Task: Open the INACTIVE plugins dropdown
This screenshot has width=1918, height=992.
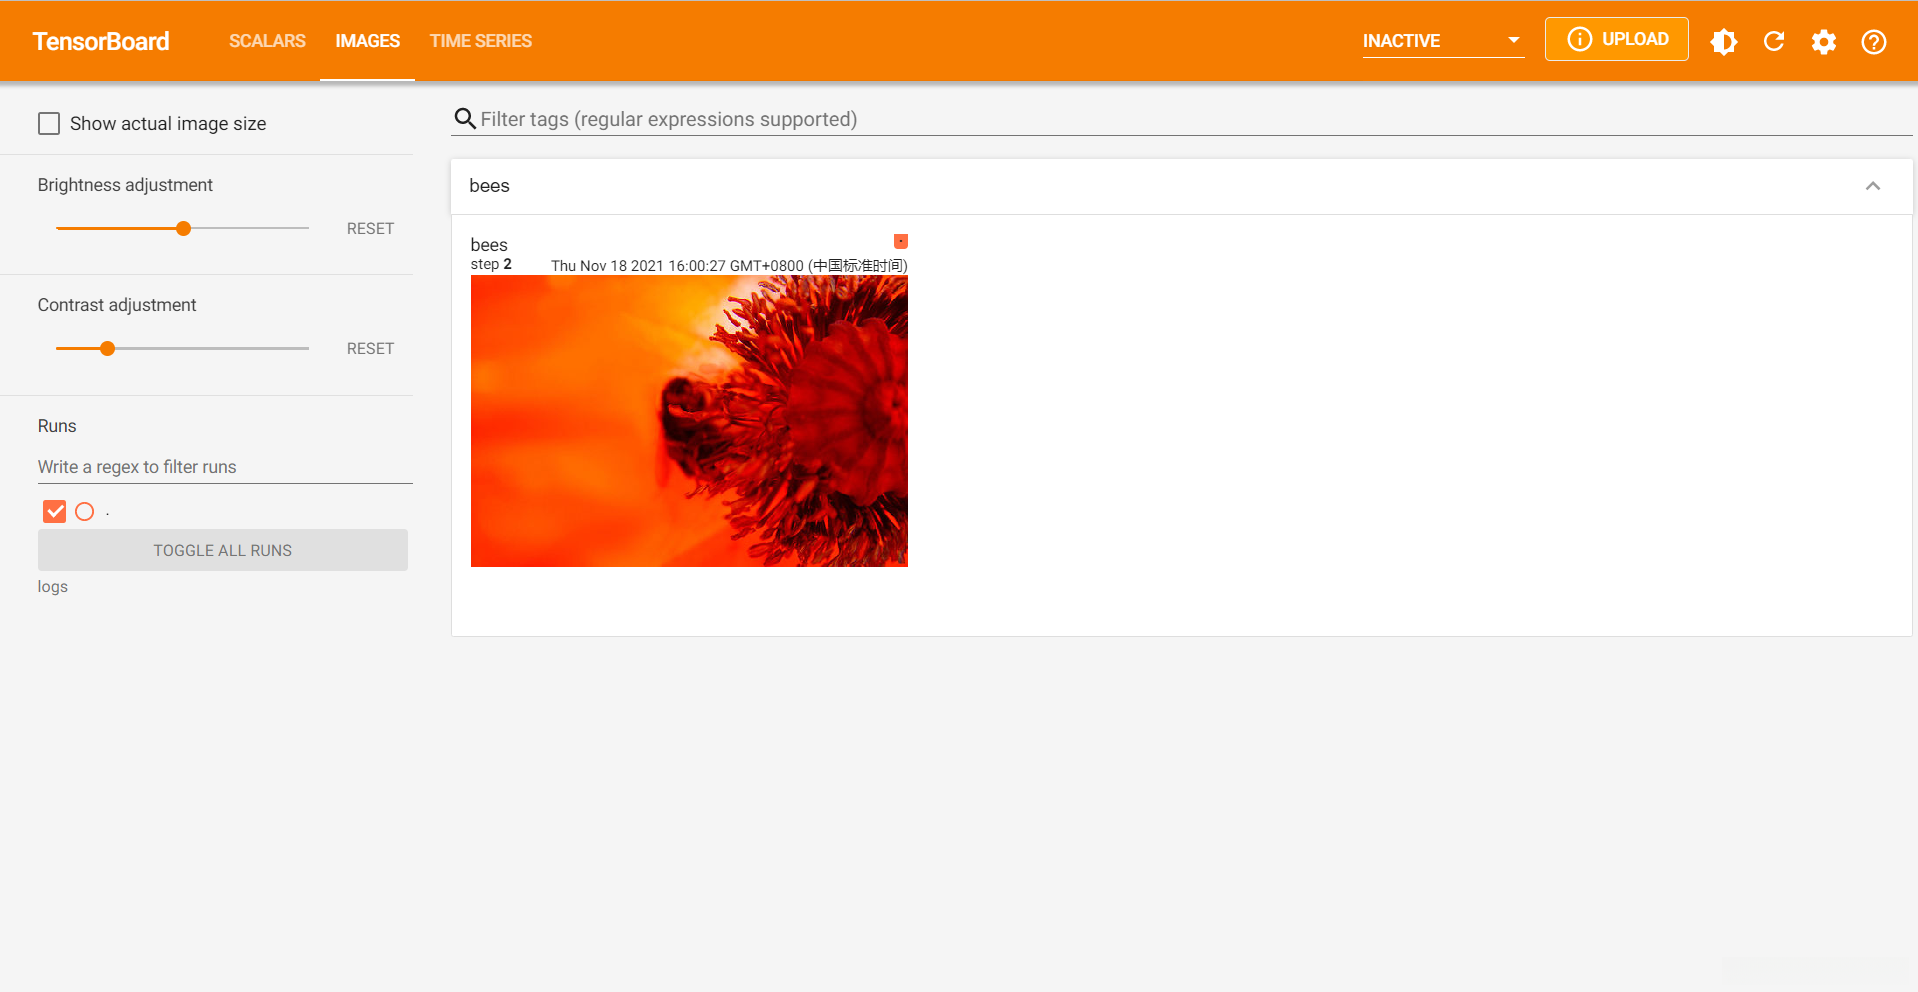Action: click(x=1443, y=41)
